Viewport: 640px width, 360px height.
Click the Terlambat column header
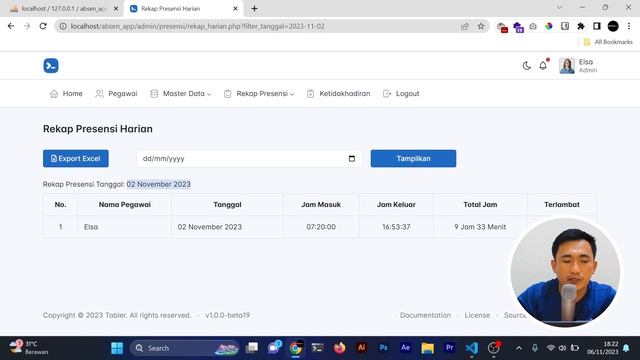tap(562, 204)
